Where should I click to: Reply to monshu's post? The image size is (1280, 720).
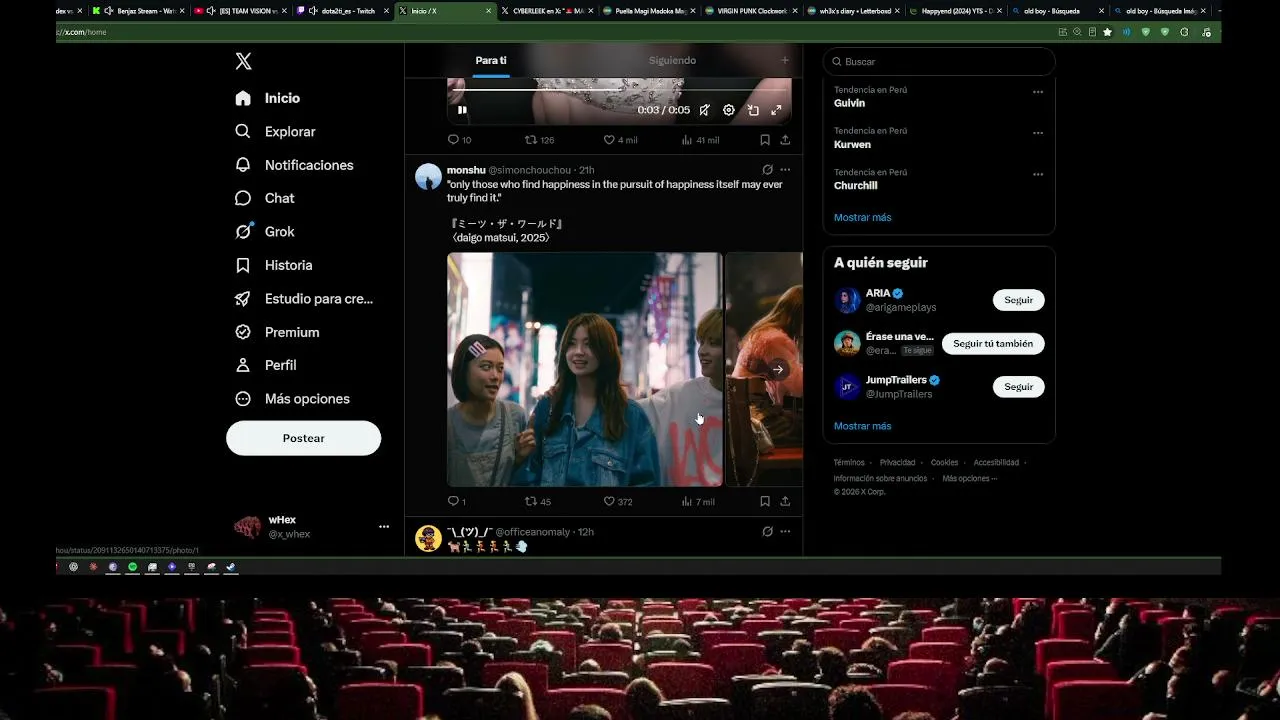457,501
